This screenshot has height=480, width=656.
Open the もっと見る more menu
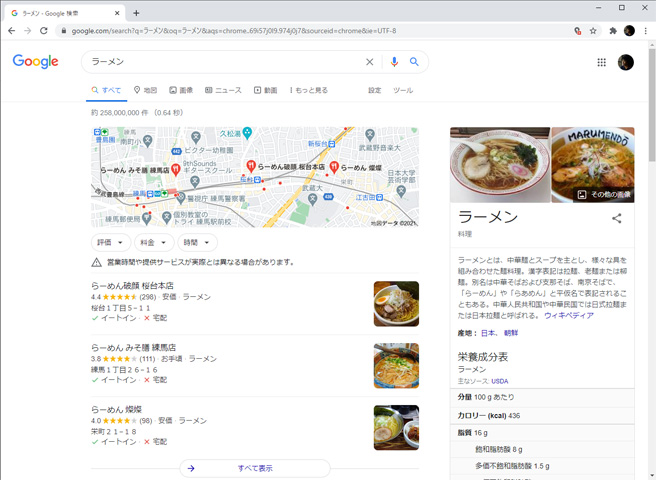click(x=308, y=90)
